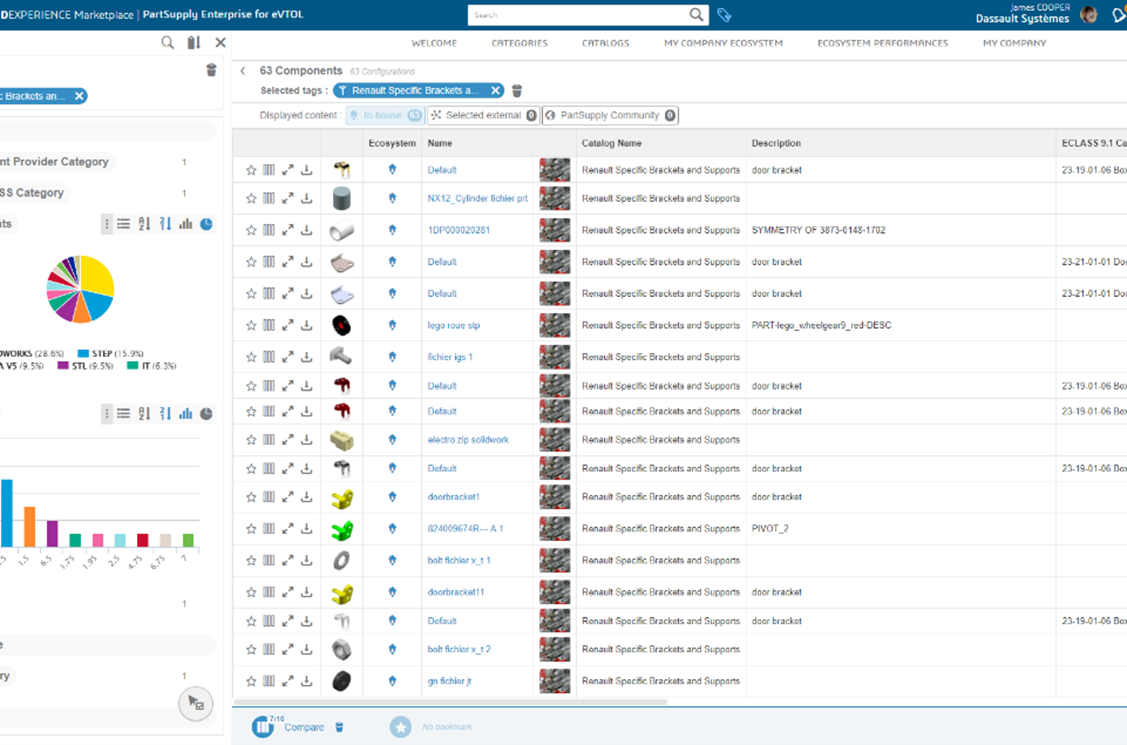1127x745 pixels.
Task: Switch the top facet chart to pie view
Action: pos(206,224)
